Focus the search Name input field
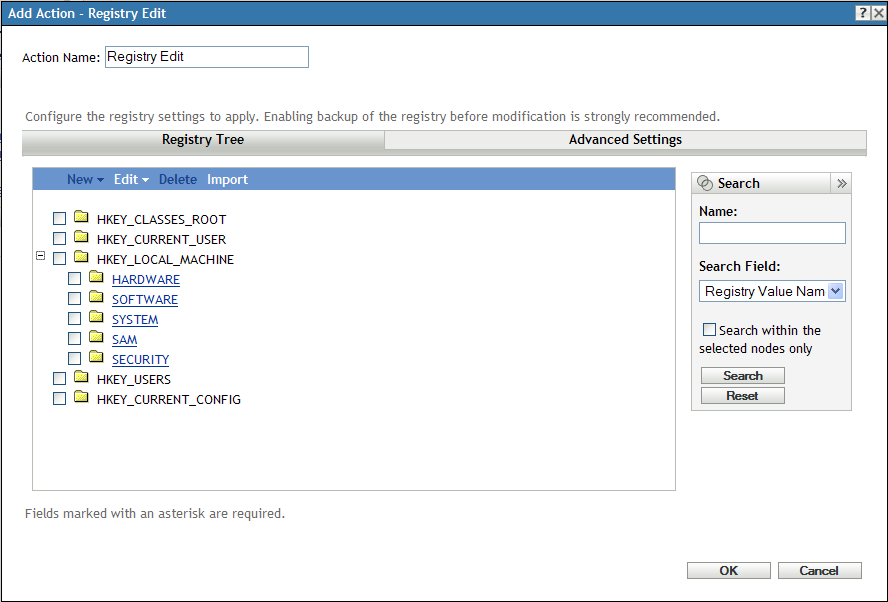 [x=772, y=233]
